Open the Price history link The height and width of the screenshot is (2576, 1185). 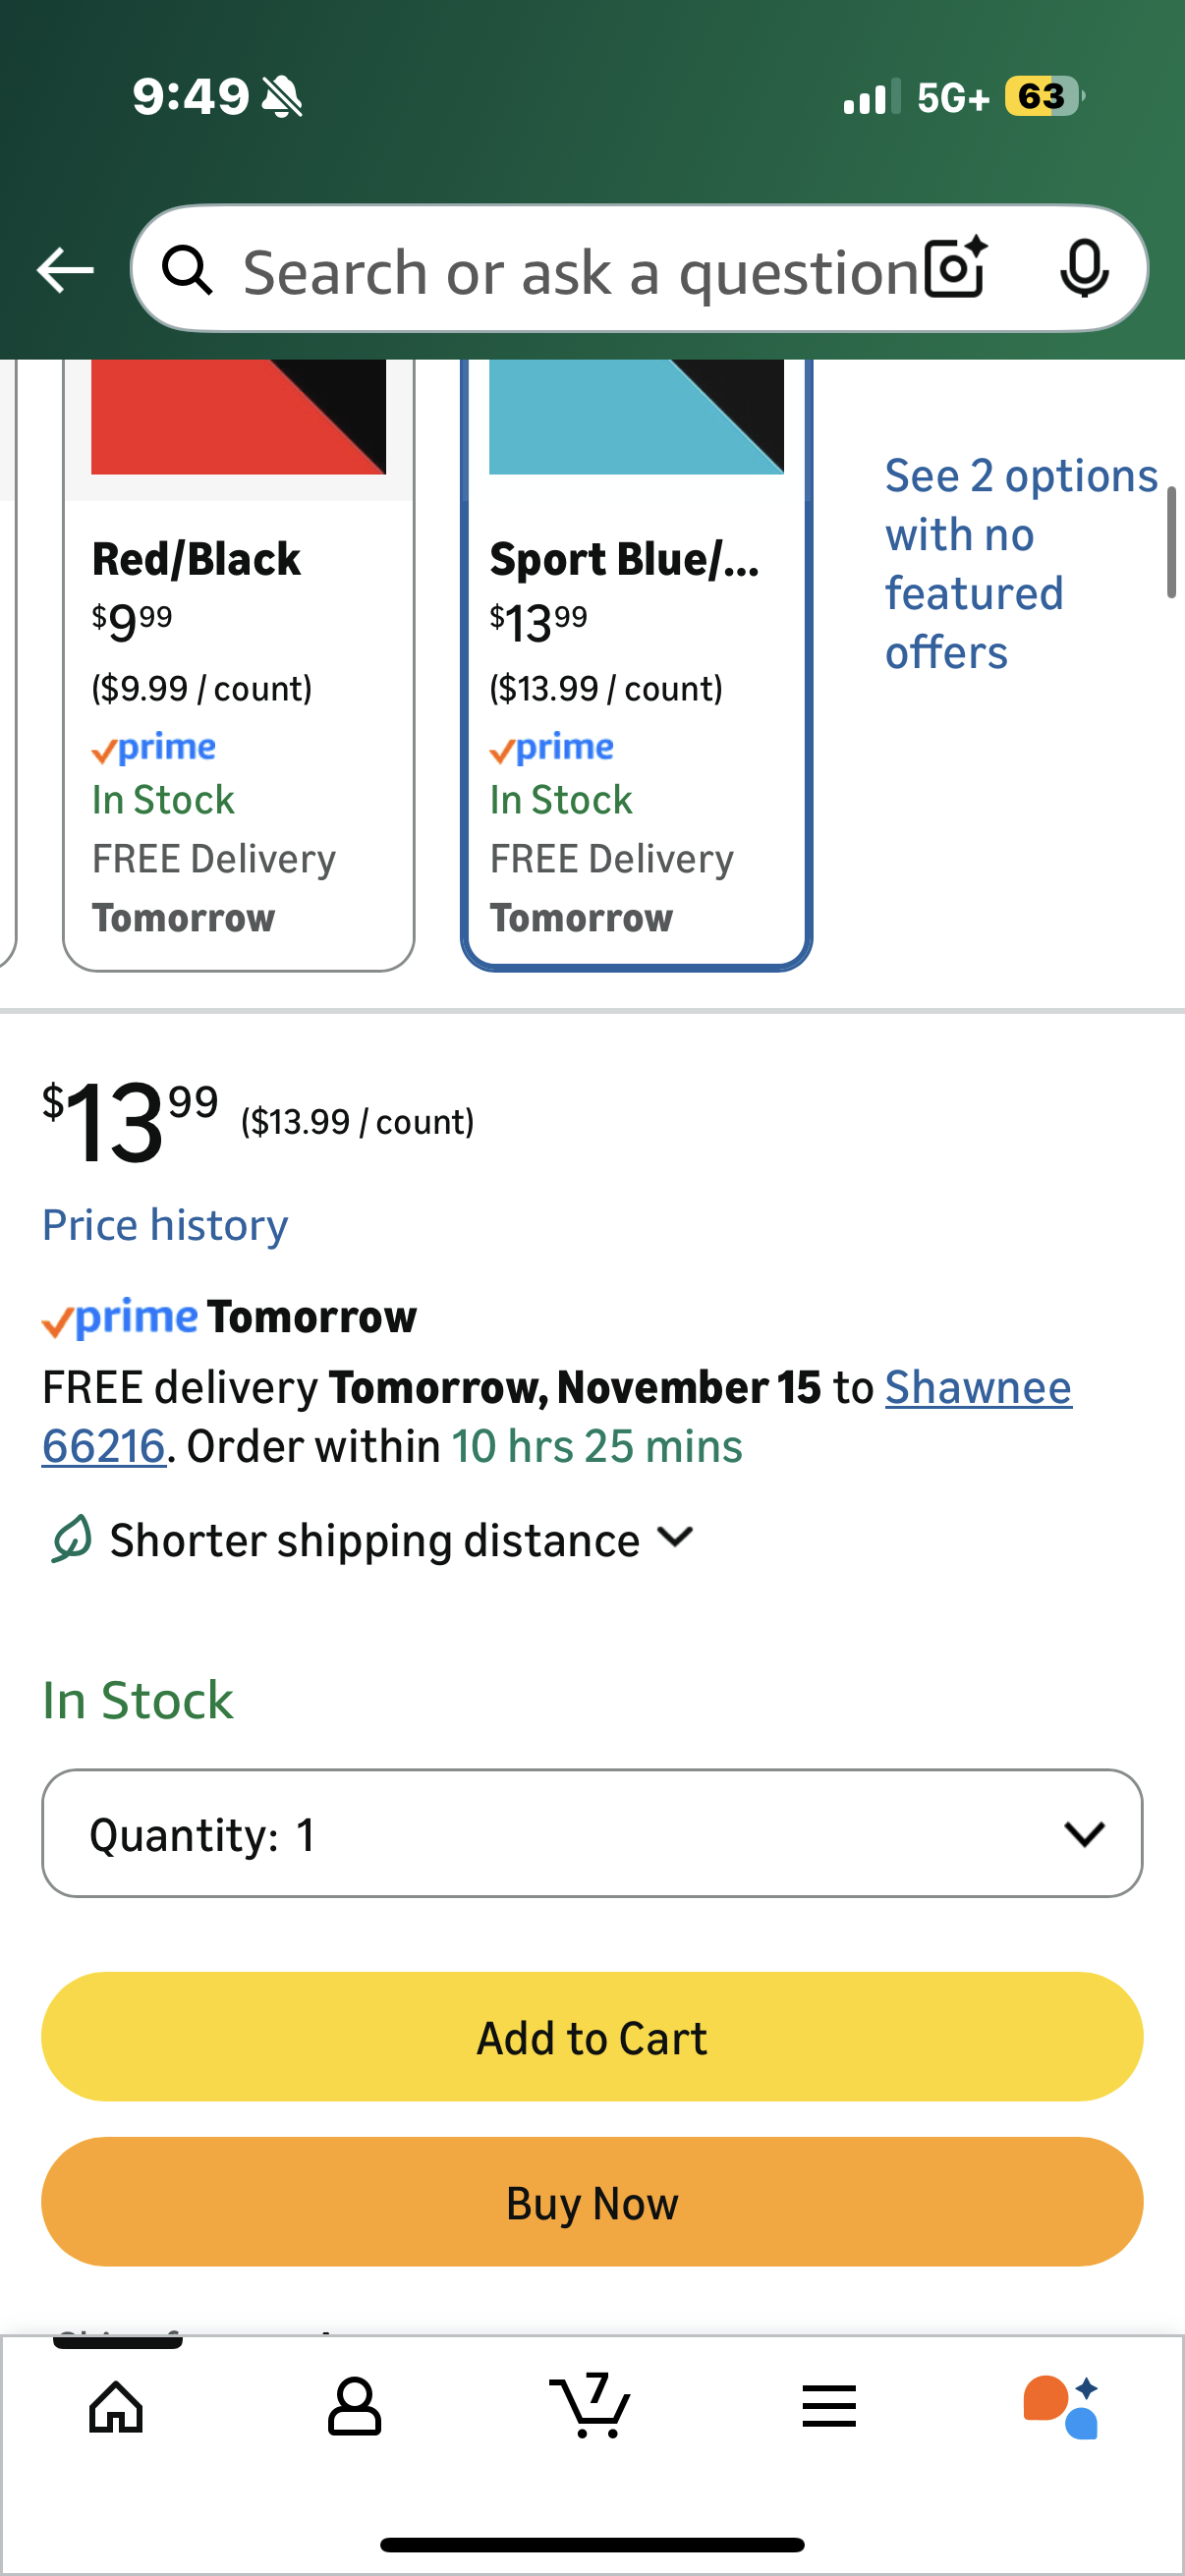pyautogui.click(x=165, y=1225)
